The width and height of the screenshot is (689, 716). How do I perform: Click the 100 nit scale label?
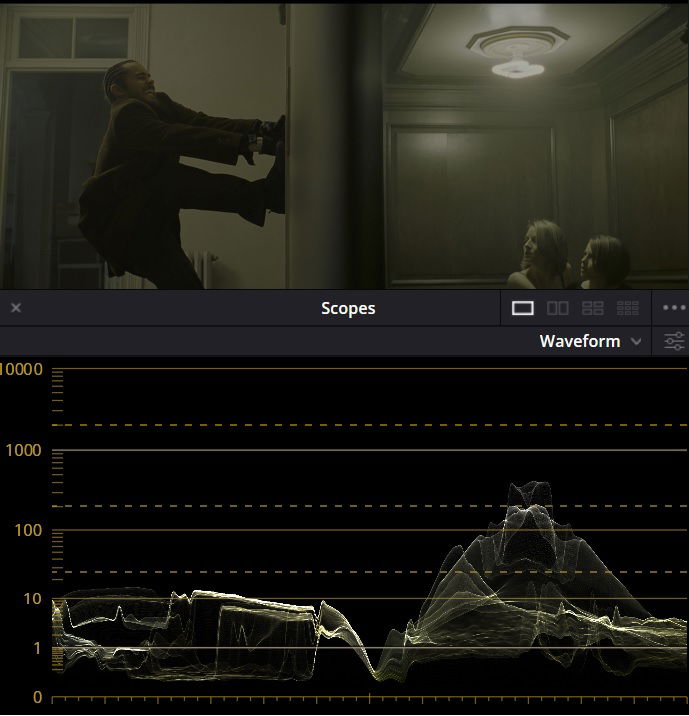pos(28,530)
